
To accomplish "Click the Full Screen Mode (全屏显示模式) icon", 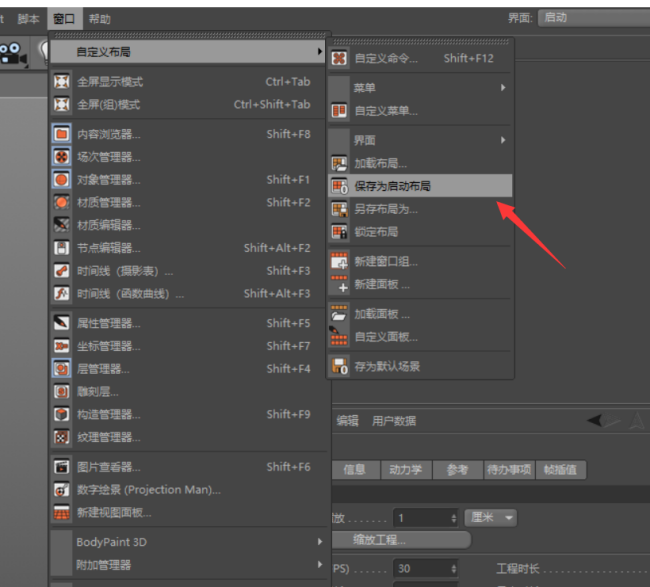I will 61,81.
